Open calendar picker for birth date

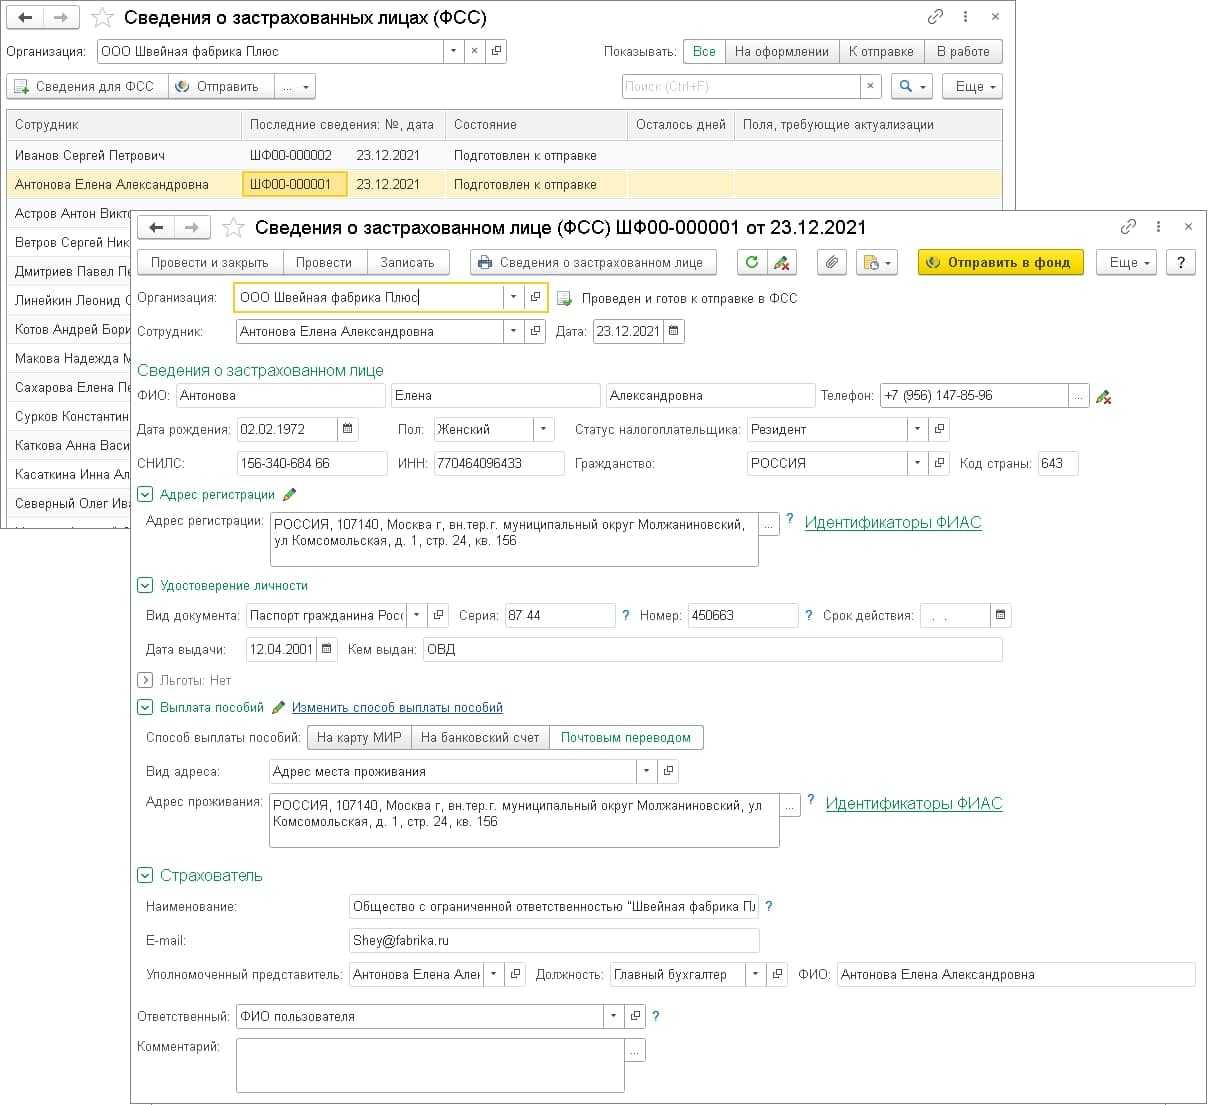[348, 429]
